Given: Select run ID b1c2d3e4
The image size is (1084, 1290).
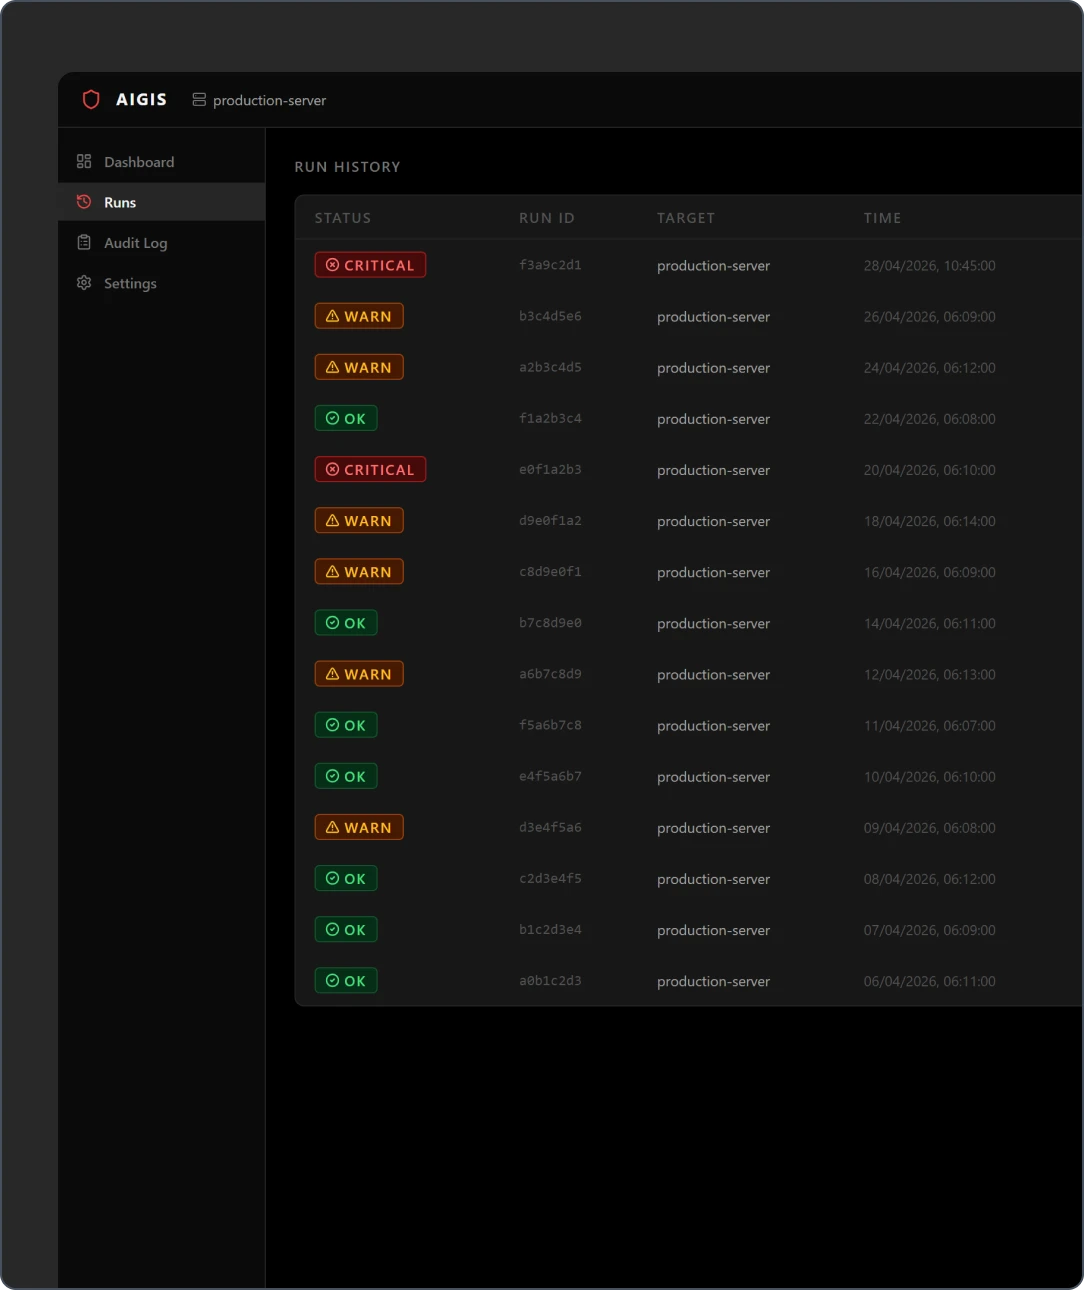Looking at the screenshot, I should (550, 929).
